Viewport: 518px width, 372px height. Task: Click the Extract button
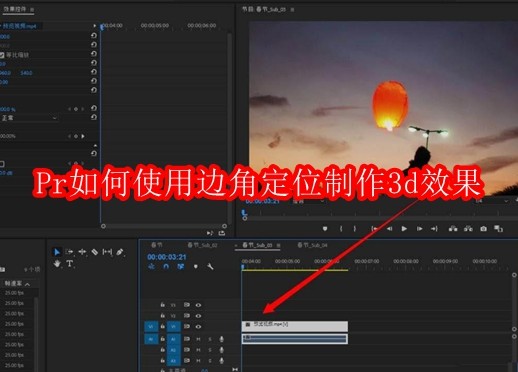point(468,229)
